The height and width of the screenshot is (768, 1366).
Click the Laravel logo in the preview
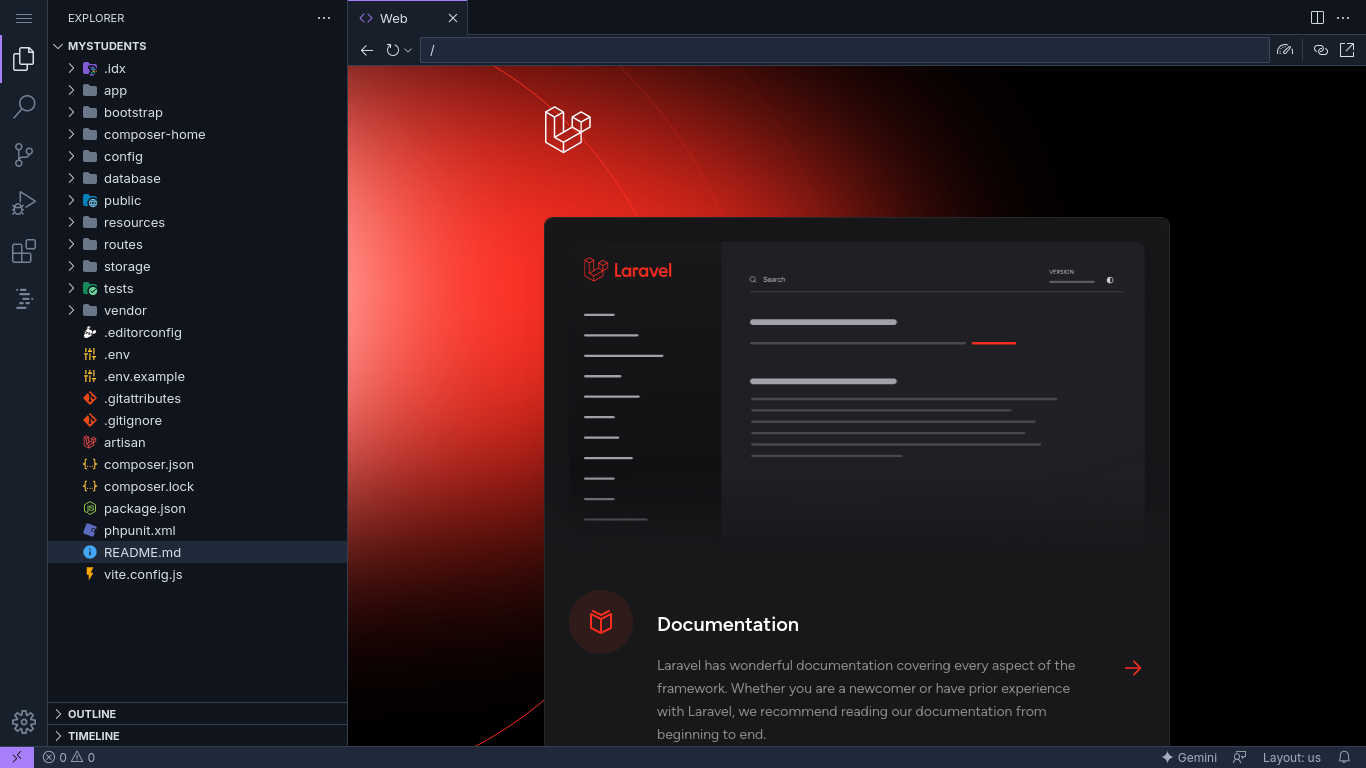(x=568, y=129)
